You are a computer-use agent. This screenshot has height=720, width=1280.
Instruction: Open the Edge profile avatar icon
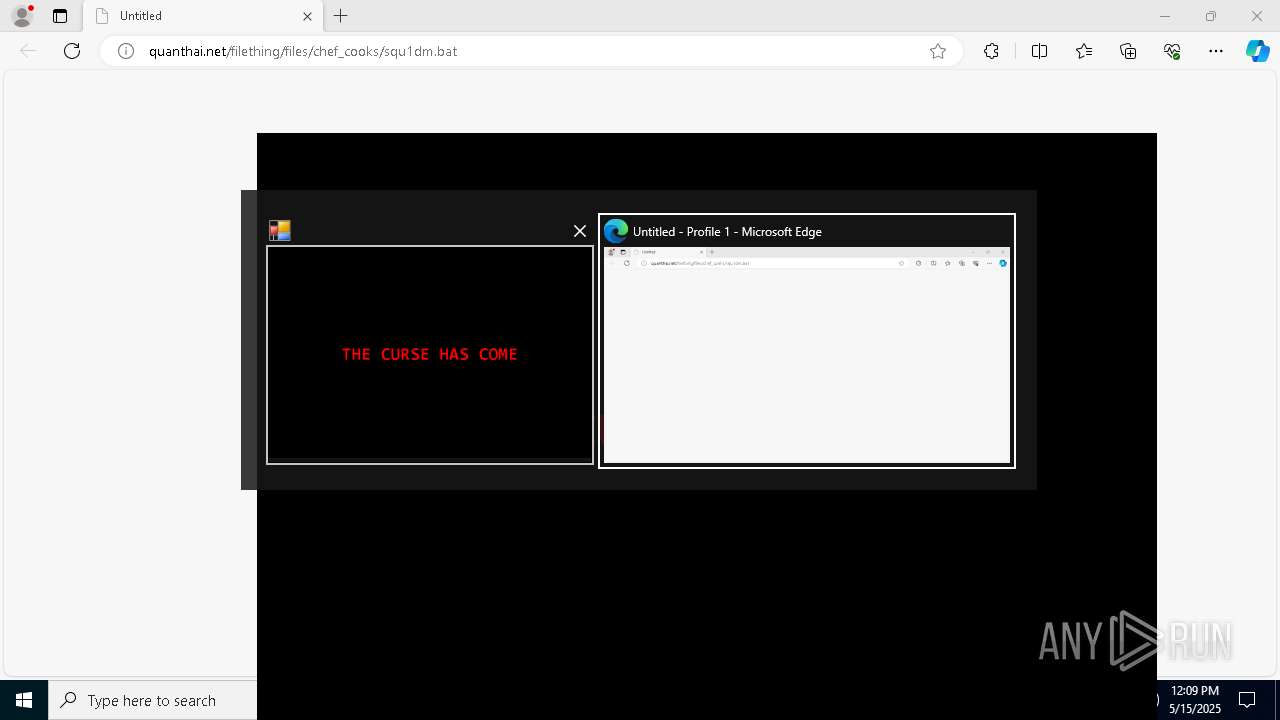[22, 16]
